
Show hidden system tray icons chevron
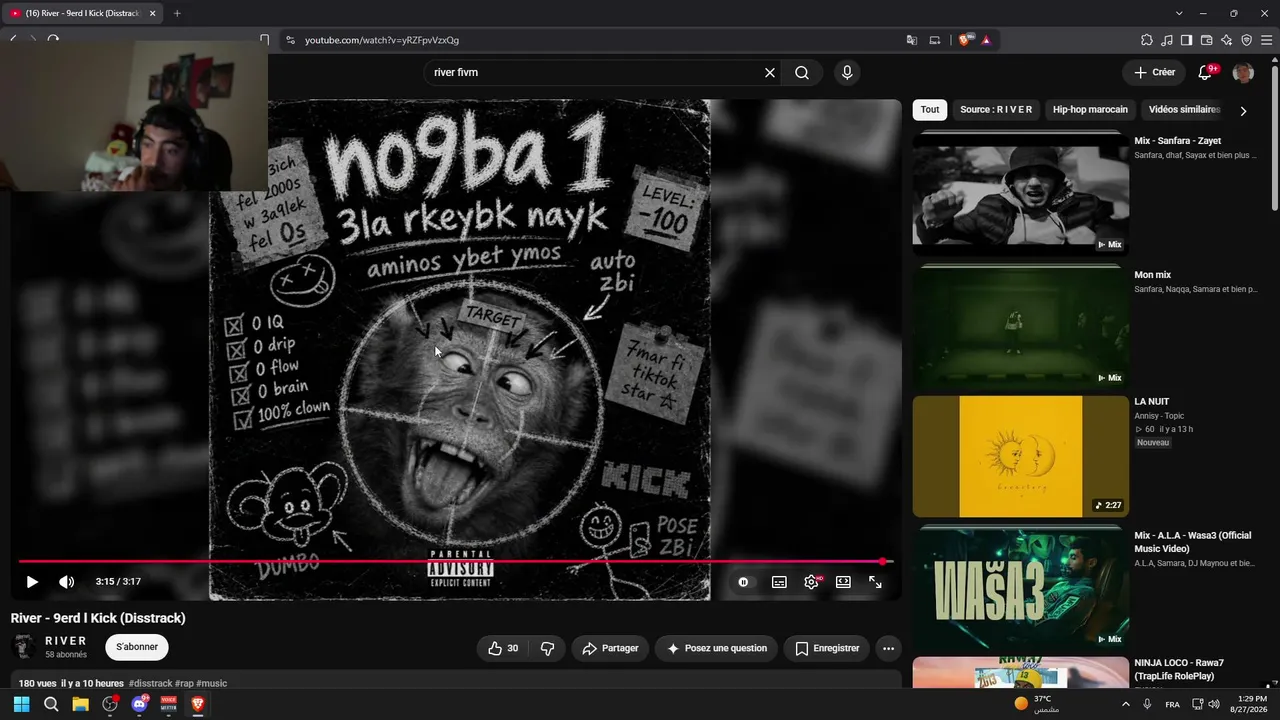click(1126, 704)
